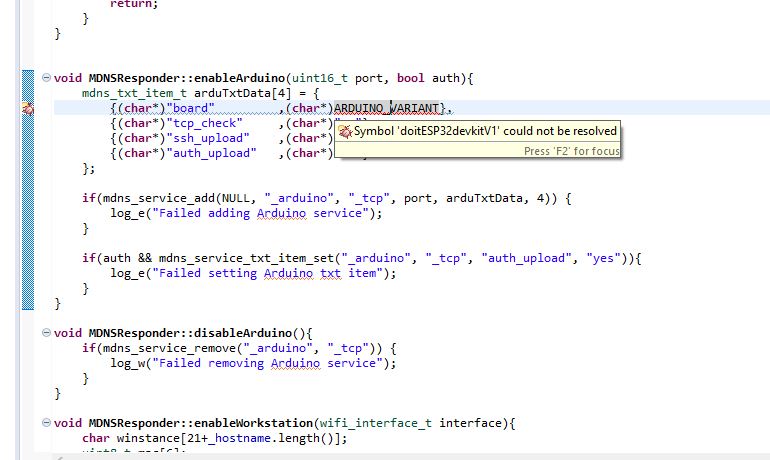Image resolution: width=770 pixels, height=460 pixels.
Task: Collapse the disableArduino function fold
Action: [46, 333]
